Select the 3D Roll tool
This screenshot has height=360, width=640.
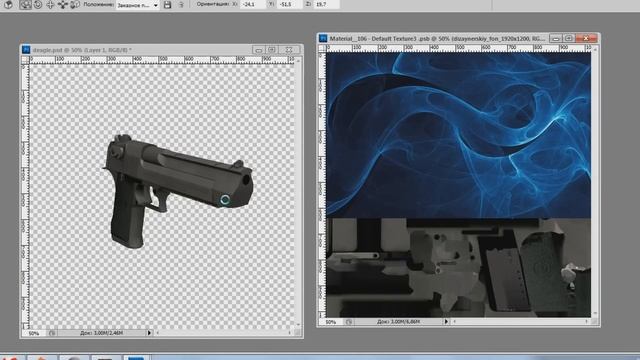pos(38,4)
